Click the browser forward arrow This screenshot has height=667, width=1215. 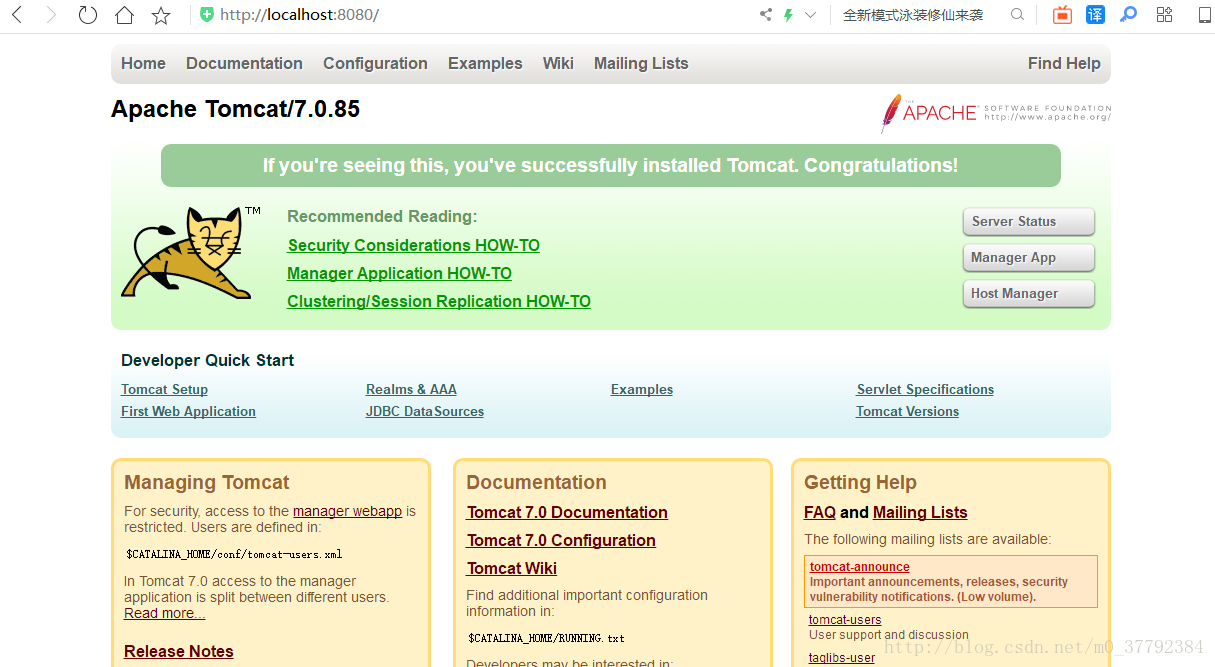click(x=52, y=15)
